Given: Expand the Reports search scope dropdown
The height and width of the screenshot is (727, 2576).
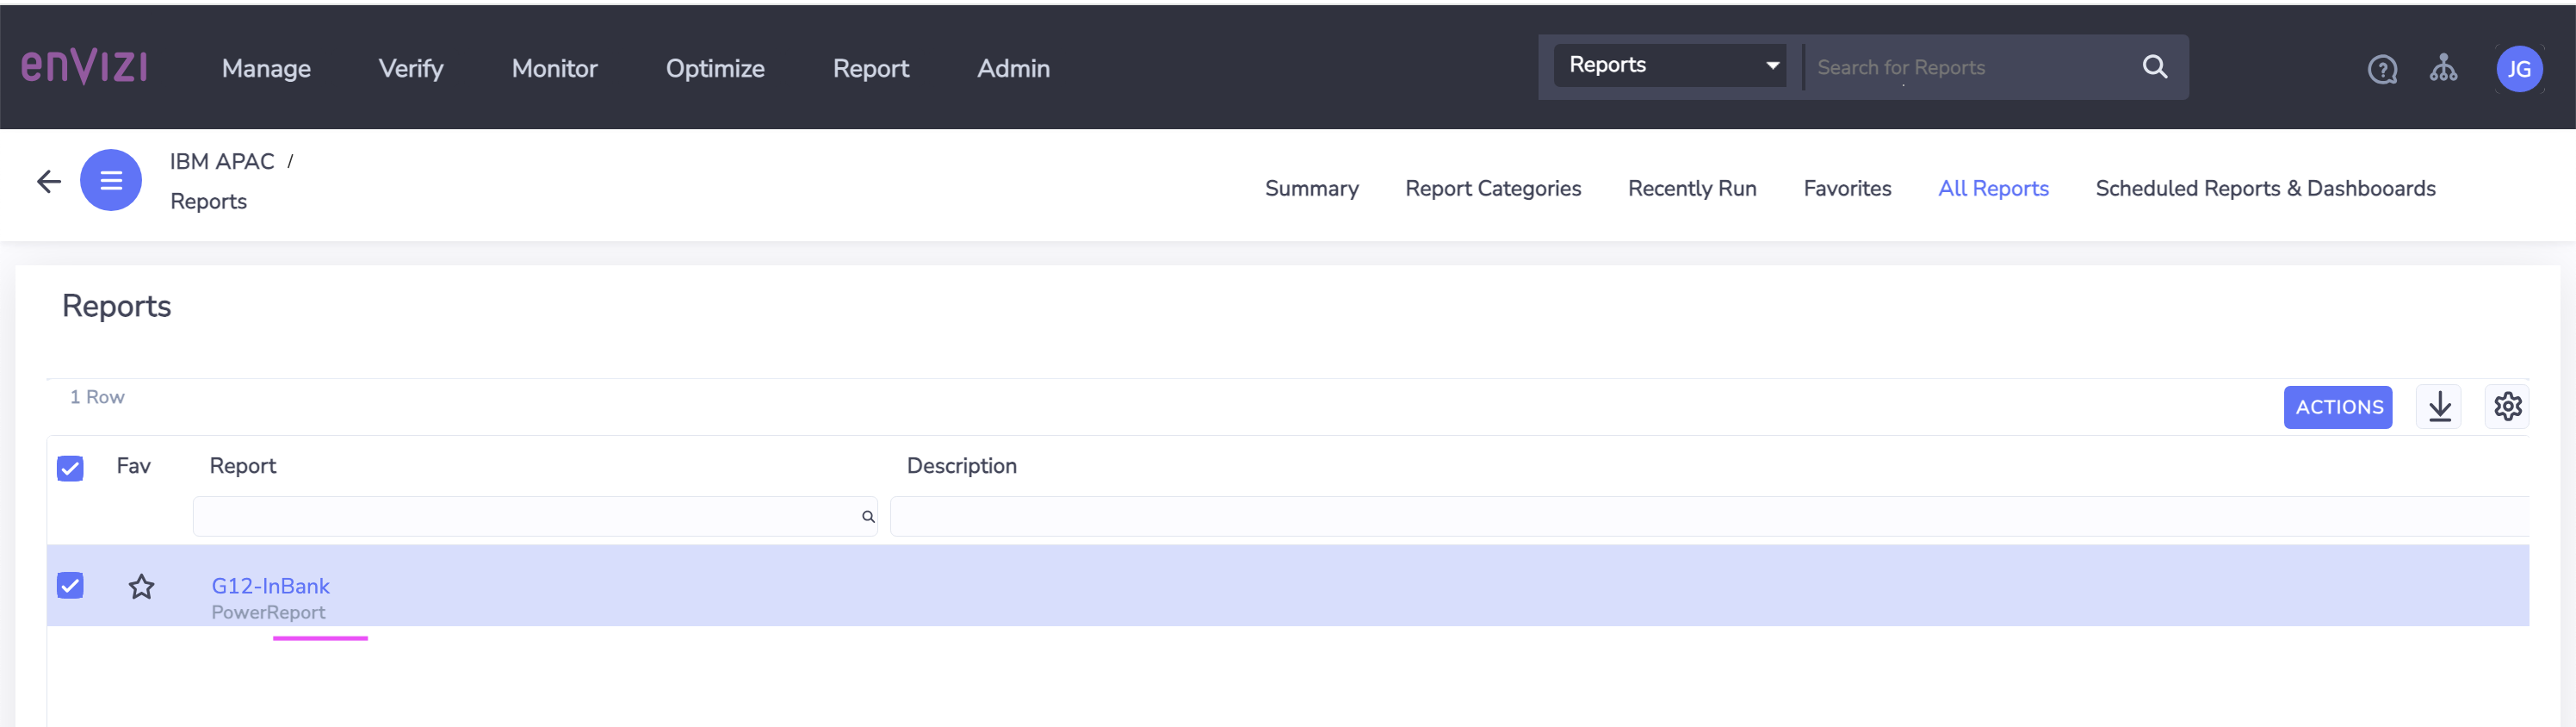Looking at the screenshot, I should [1670, 66].
